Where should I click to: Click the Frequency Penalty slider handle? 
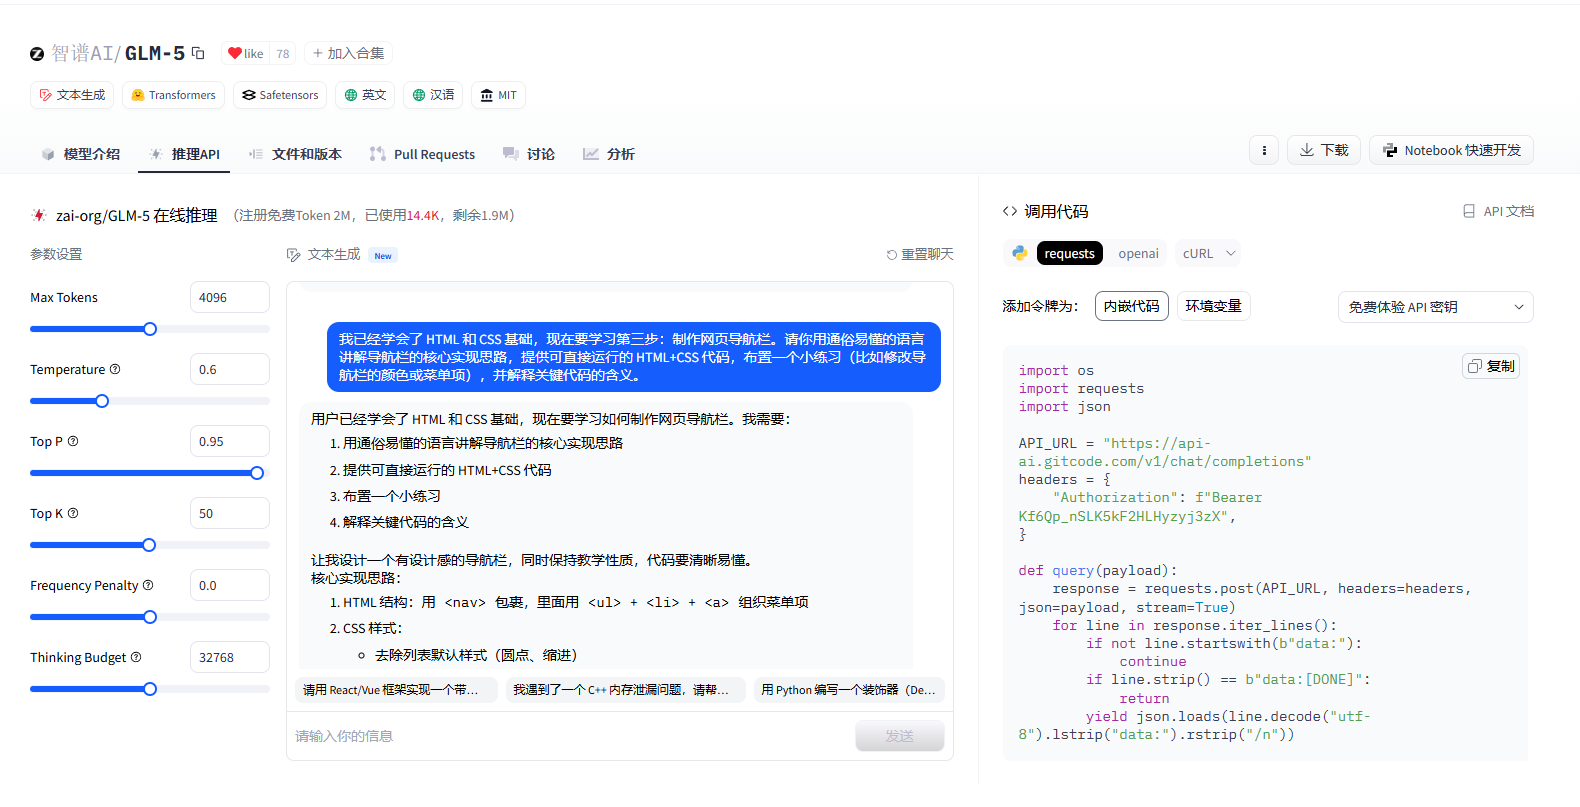(x=150, y=617)
